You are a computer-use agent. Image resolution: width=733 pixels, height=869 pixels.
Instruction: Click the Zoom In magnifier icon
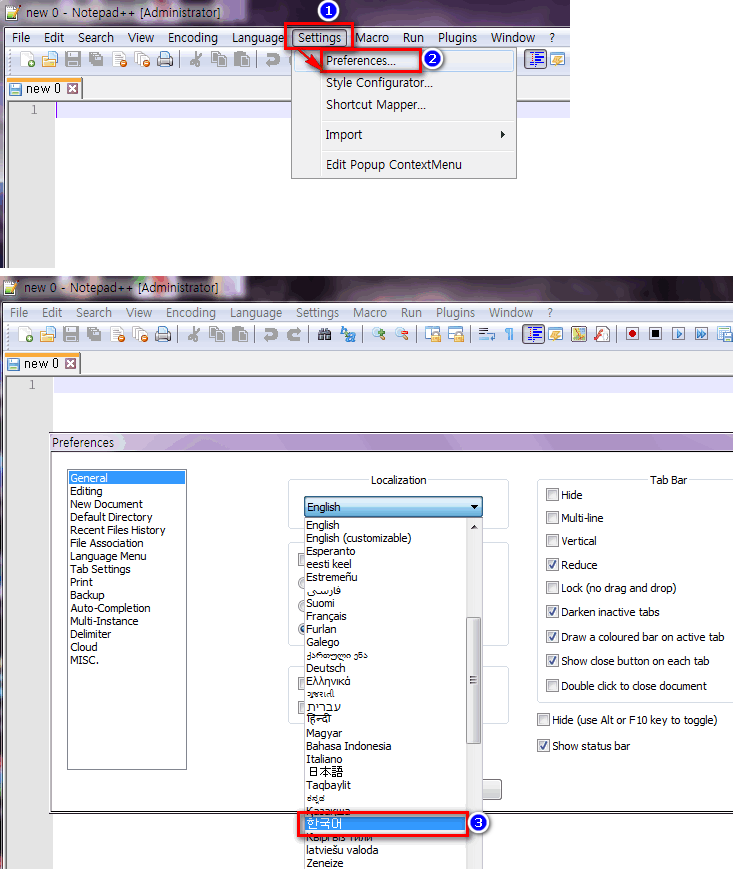[378, 334]
